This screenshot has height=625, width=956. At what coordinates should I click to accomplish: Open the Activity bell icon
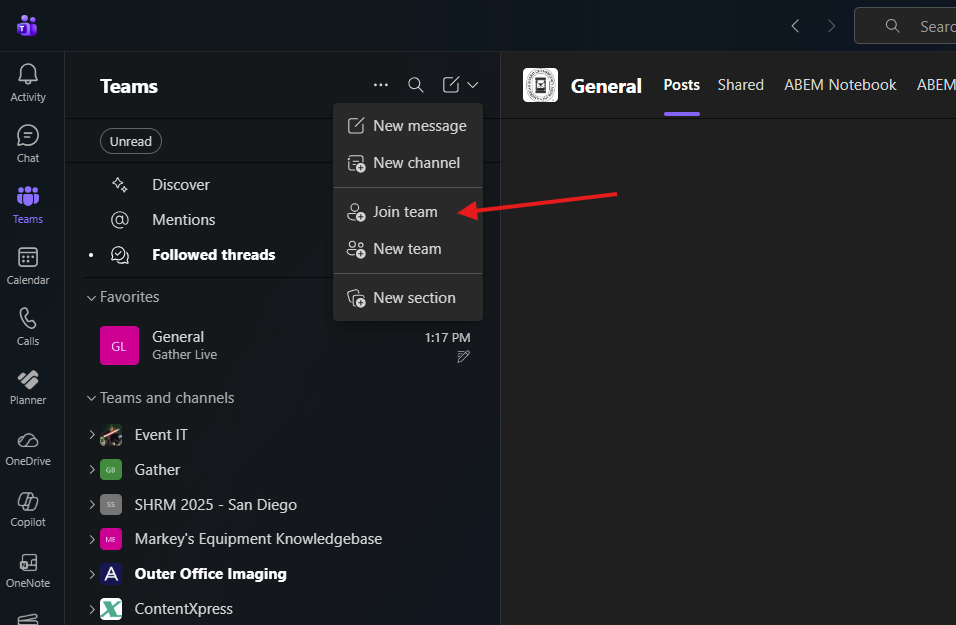coord(28,82)
